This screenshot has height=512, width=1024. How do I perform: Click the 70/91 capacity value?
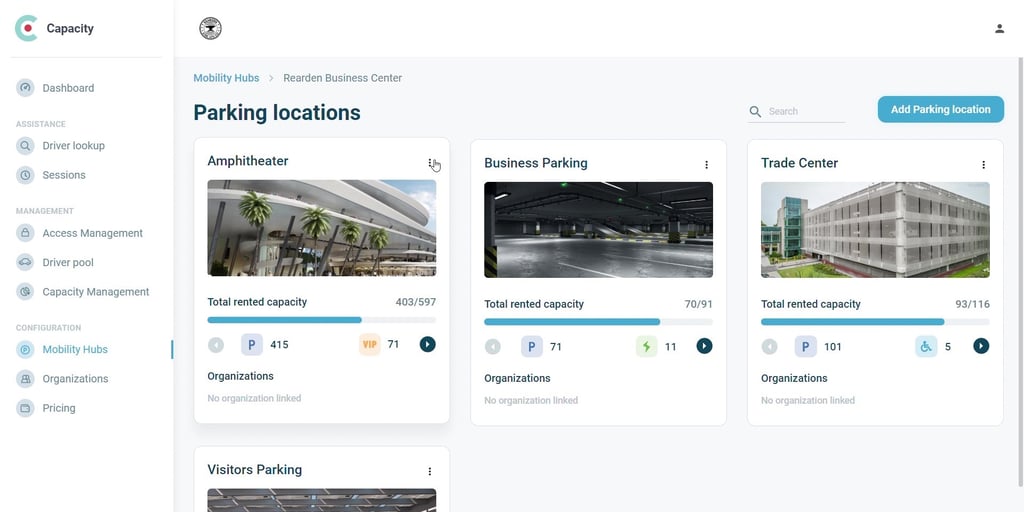pyautogui.click(x=698, y=304)
